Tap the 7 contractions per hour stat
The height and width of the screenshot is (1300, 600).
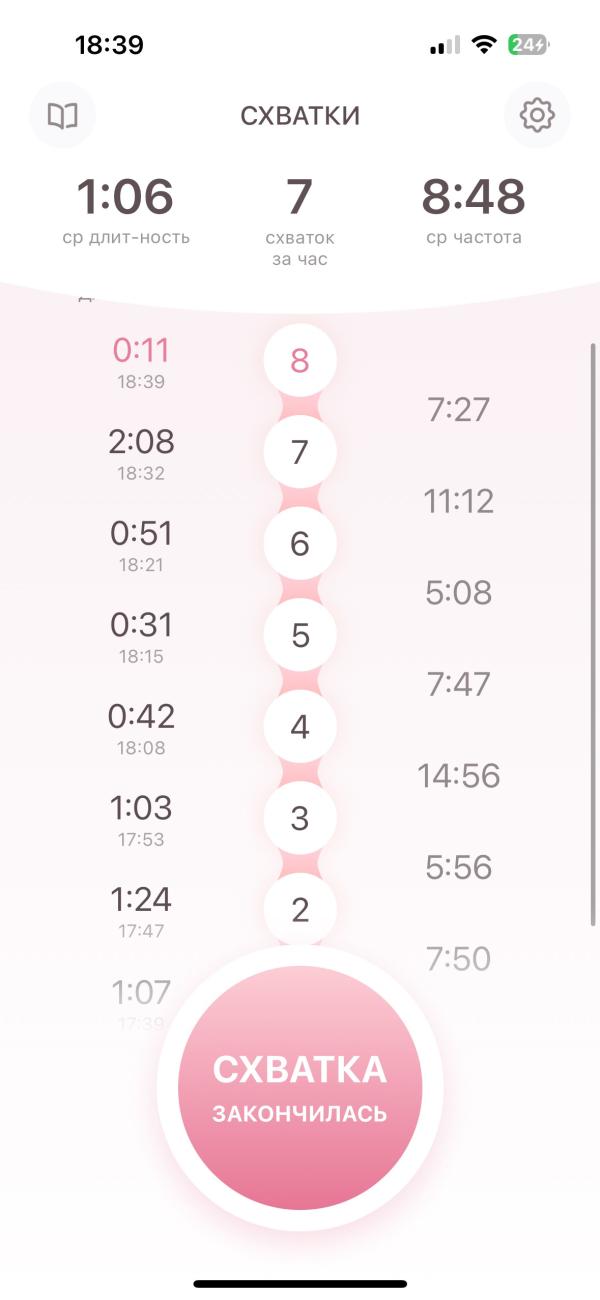click(300, 197)
